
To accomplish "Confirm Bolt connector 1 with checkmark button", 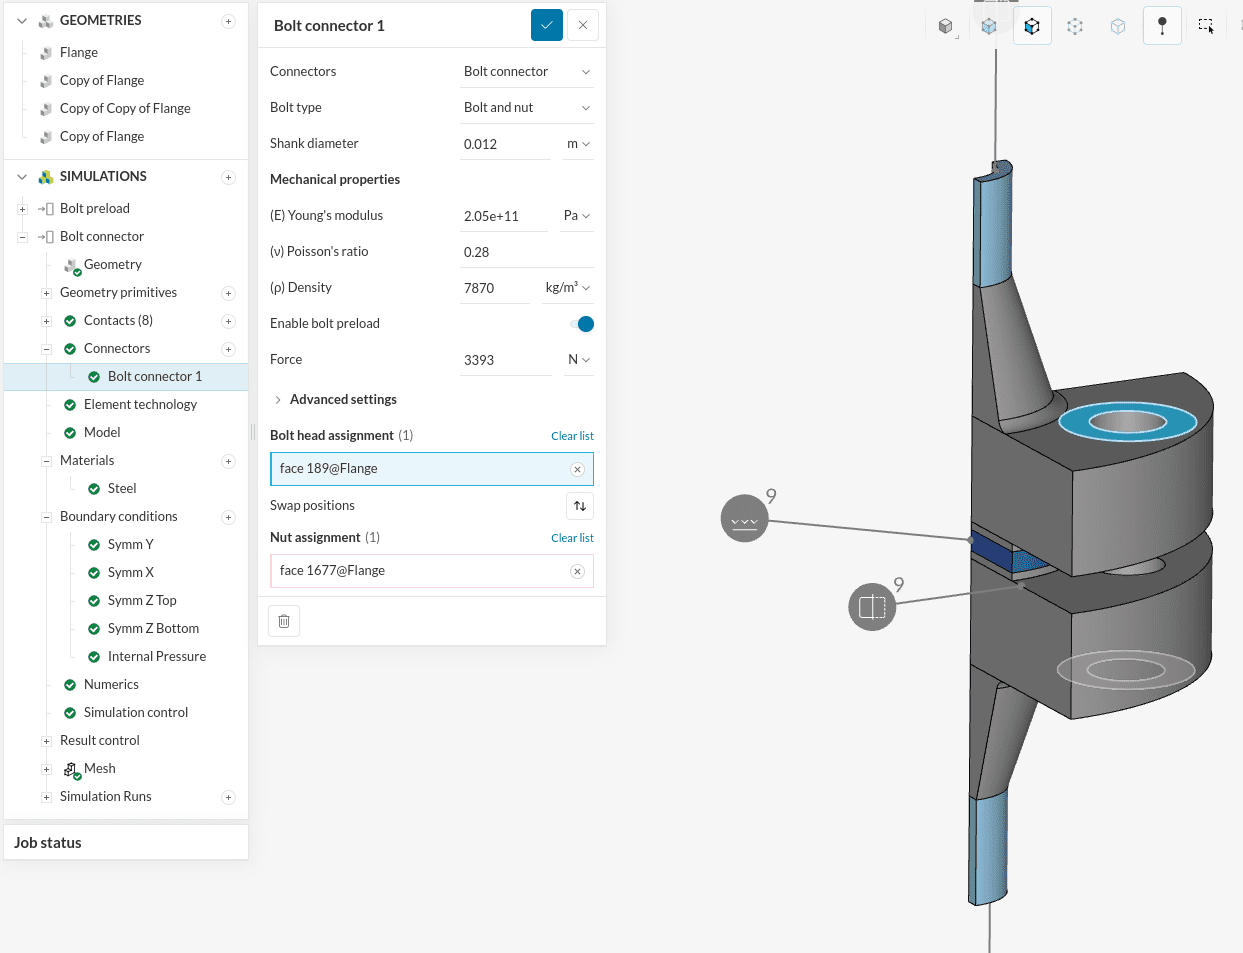I will tap(546, 25).
